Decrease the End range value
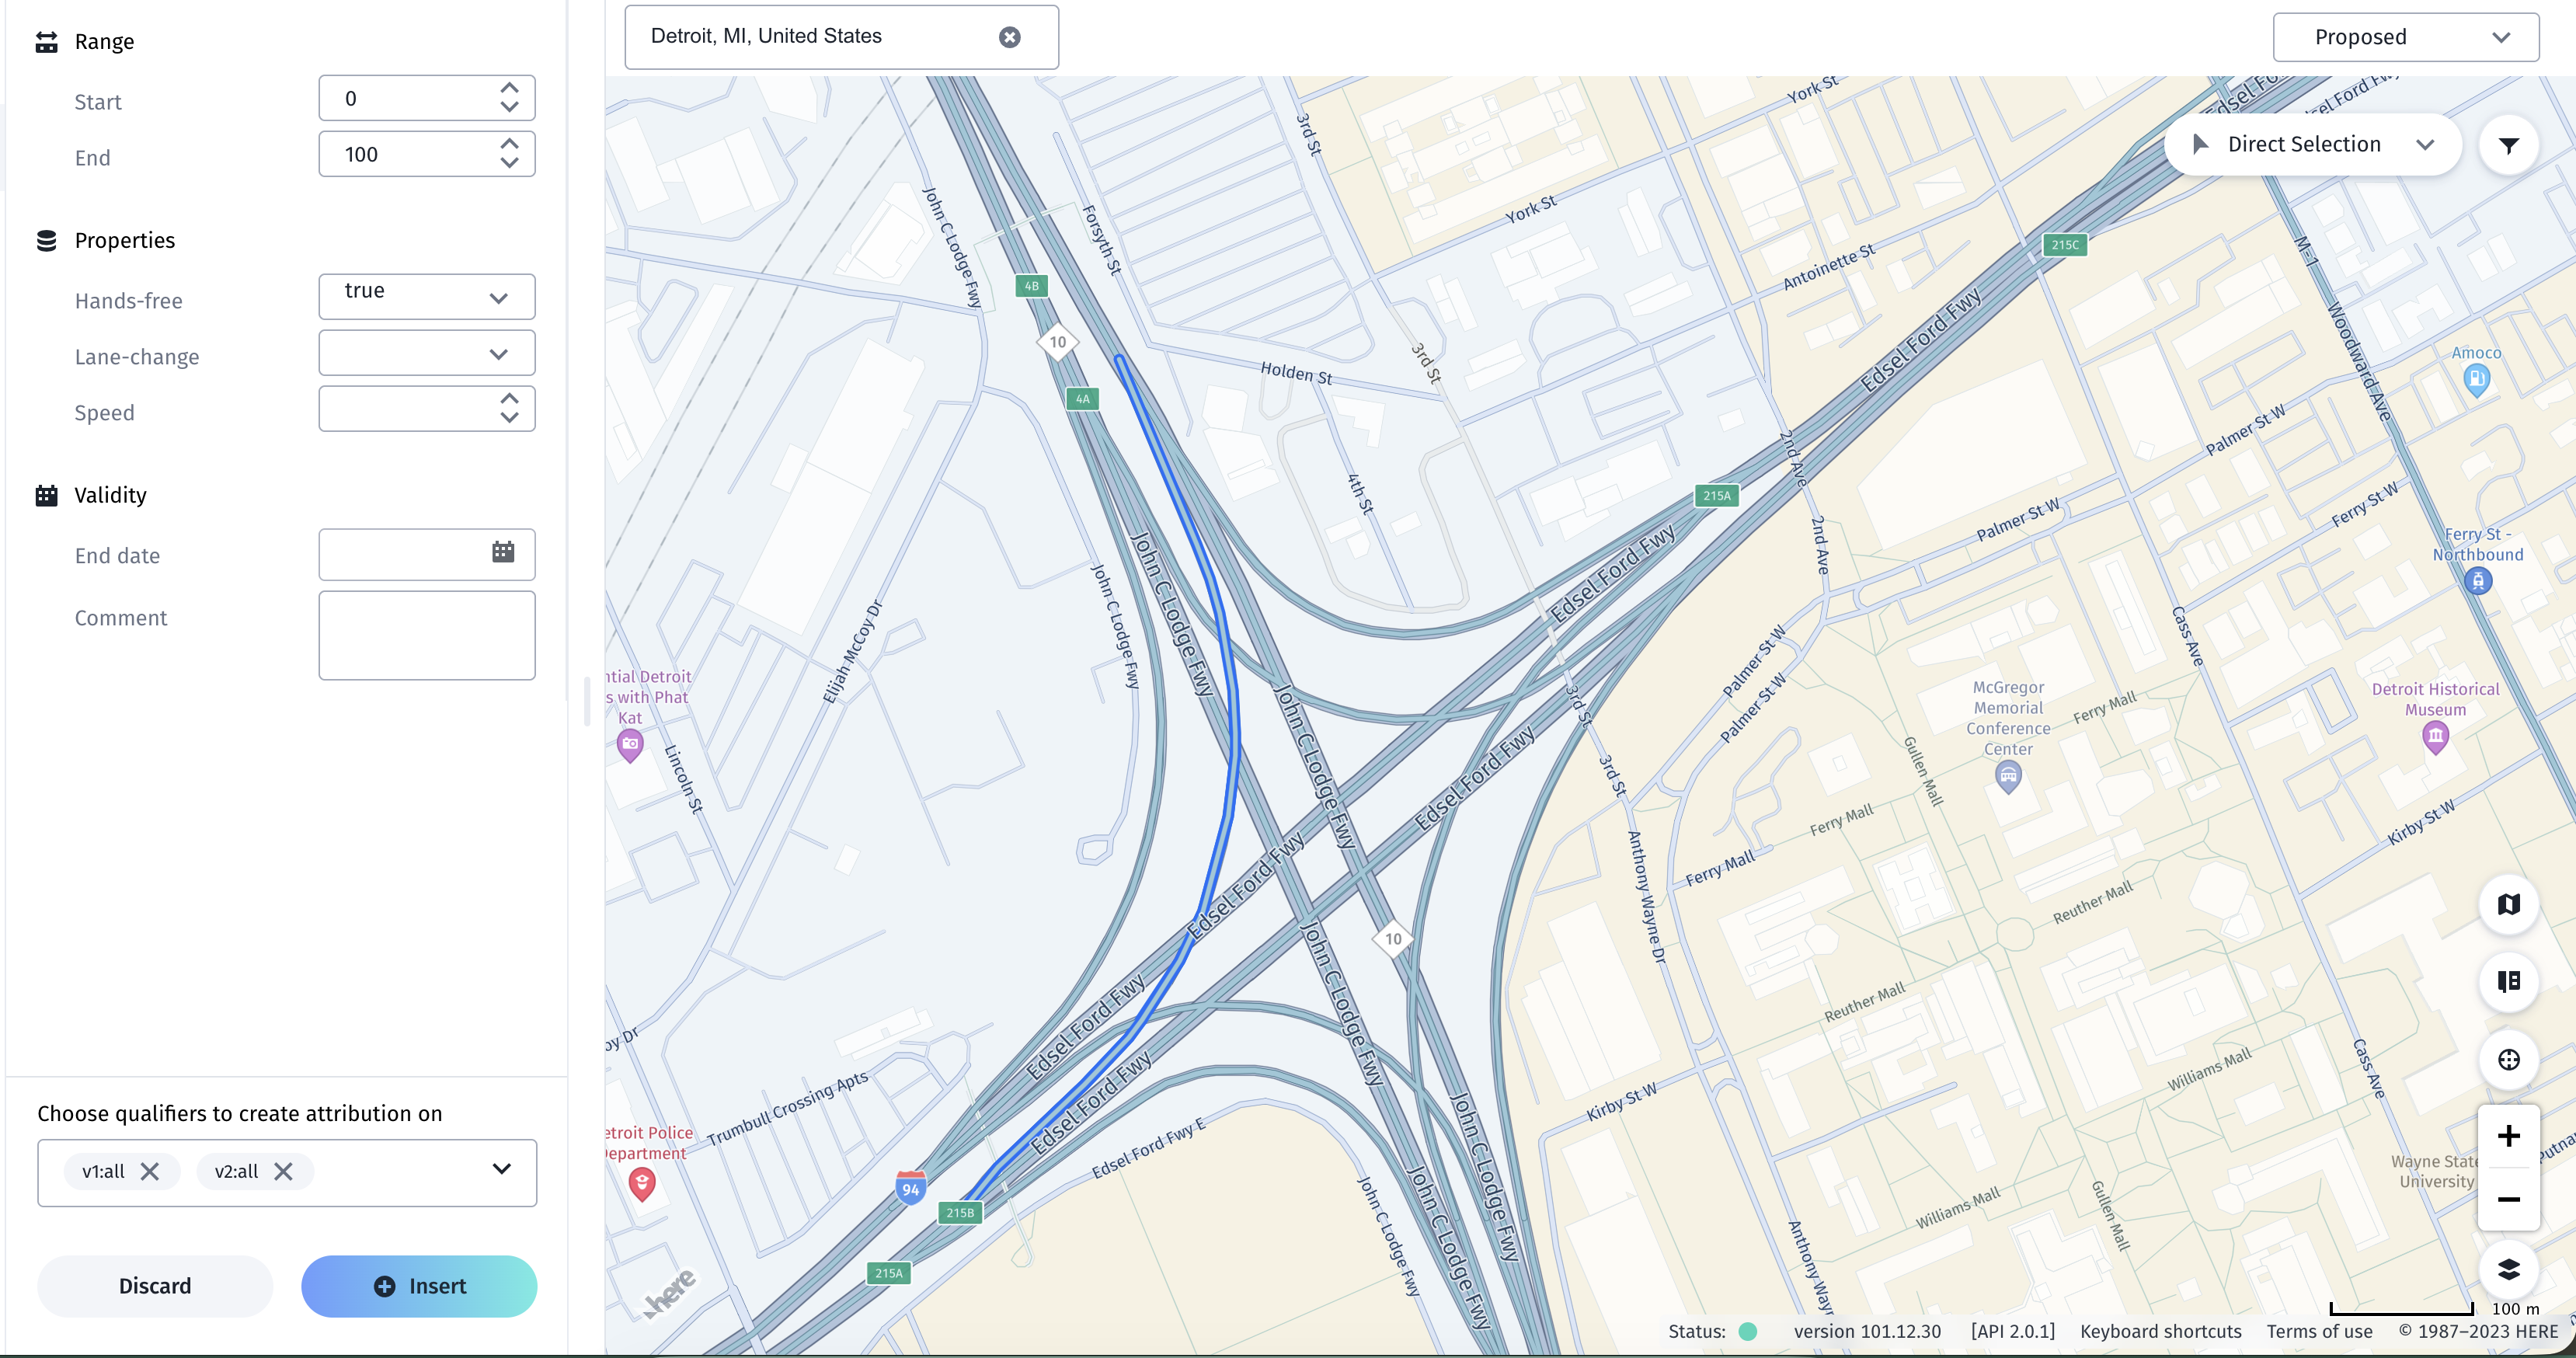 click(x=509, y=162)
